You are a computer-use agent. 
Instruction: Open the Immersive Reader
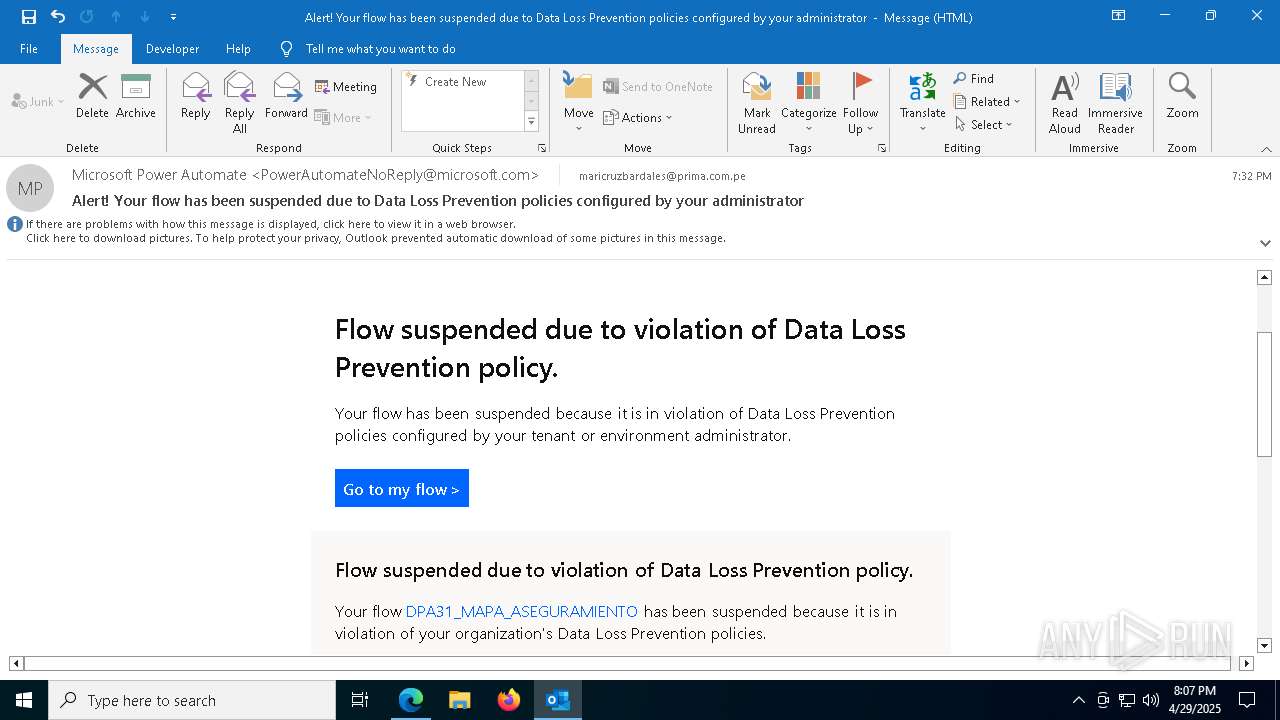1116,102
